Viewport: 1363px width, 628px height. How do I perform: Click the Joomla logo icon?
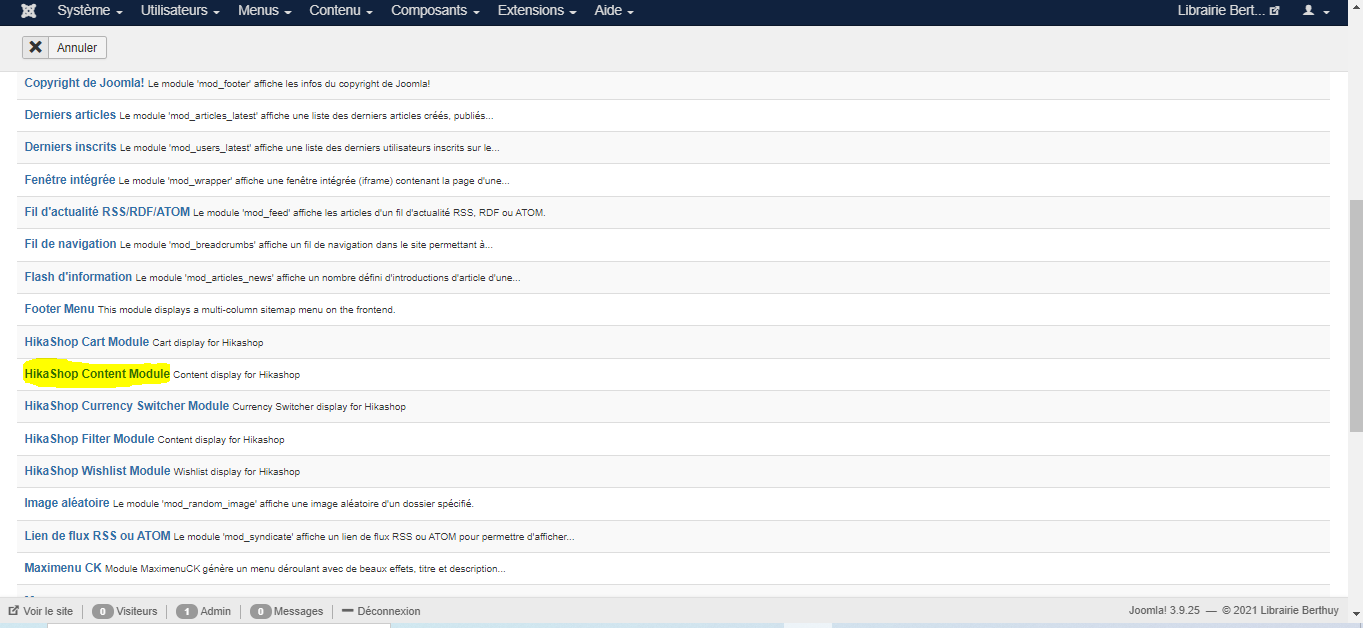tap(29, 11)
